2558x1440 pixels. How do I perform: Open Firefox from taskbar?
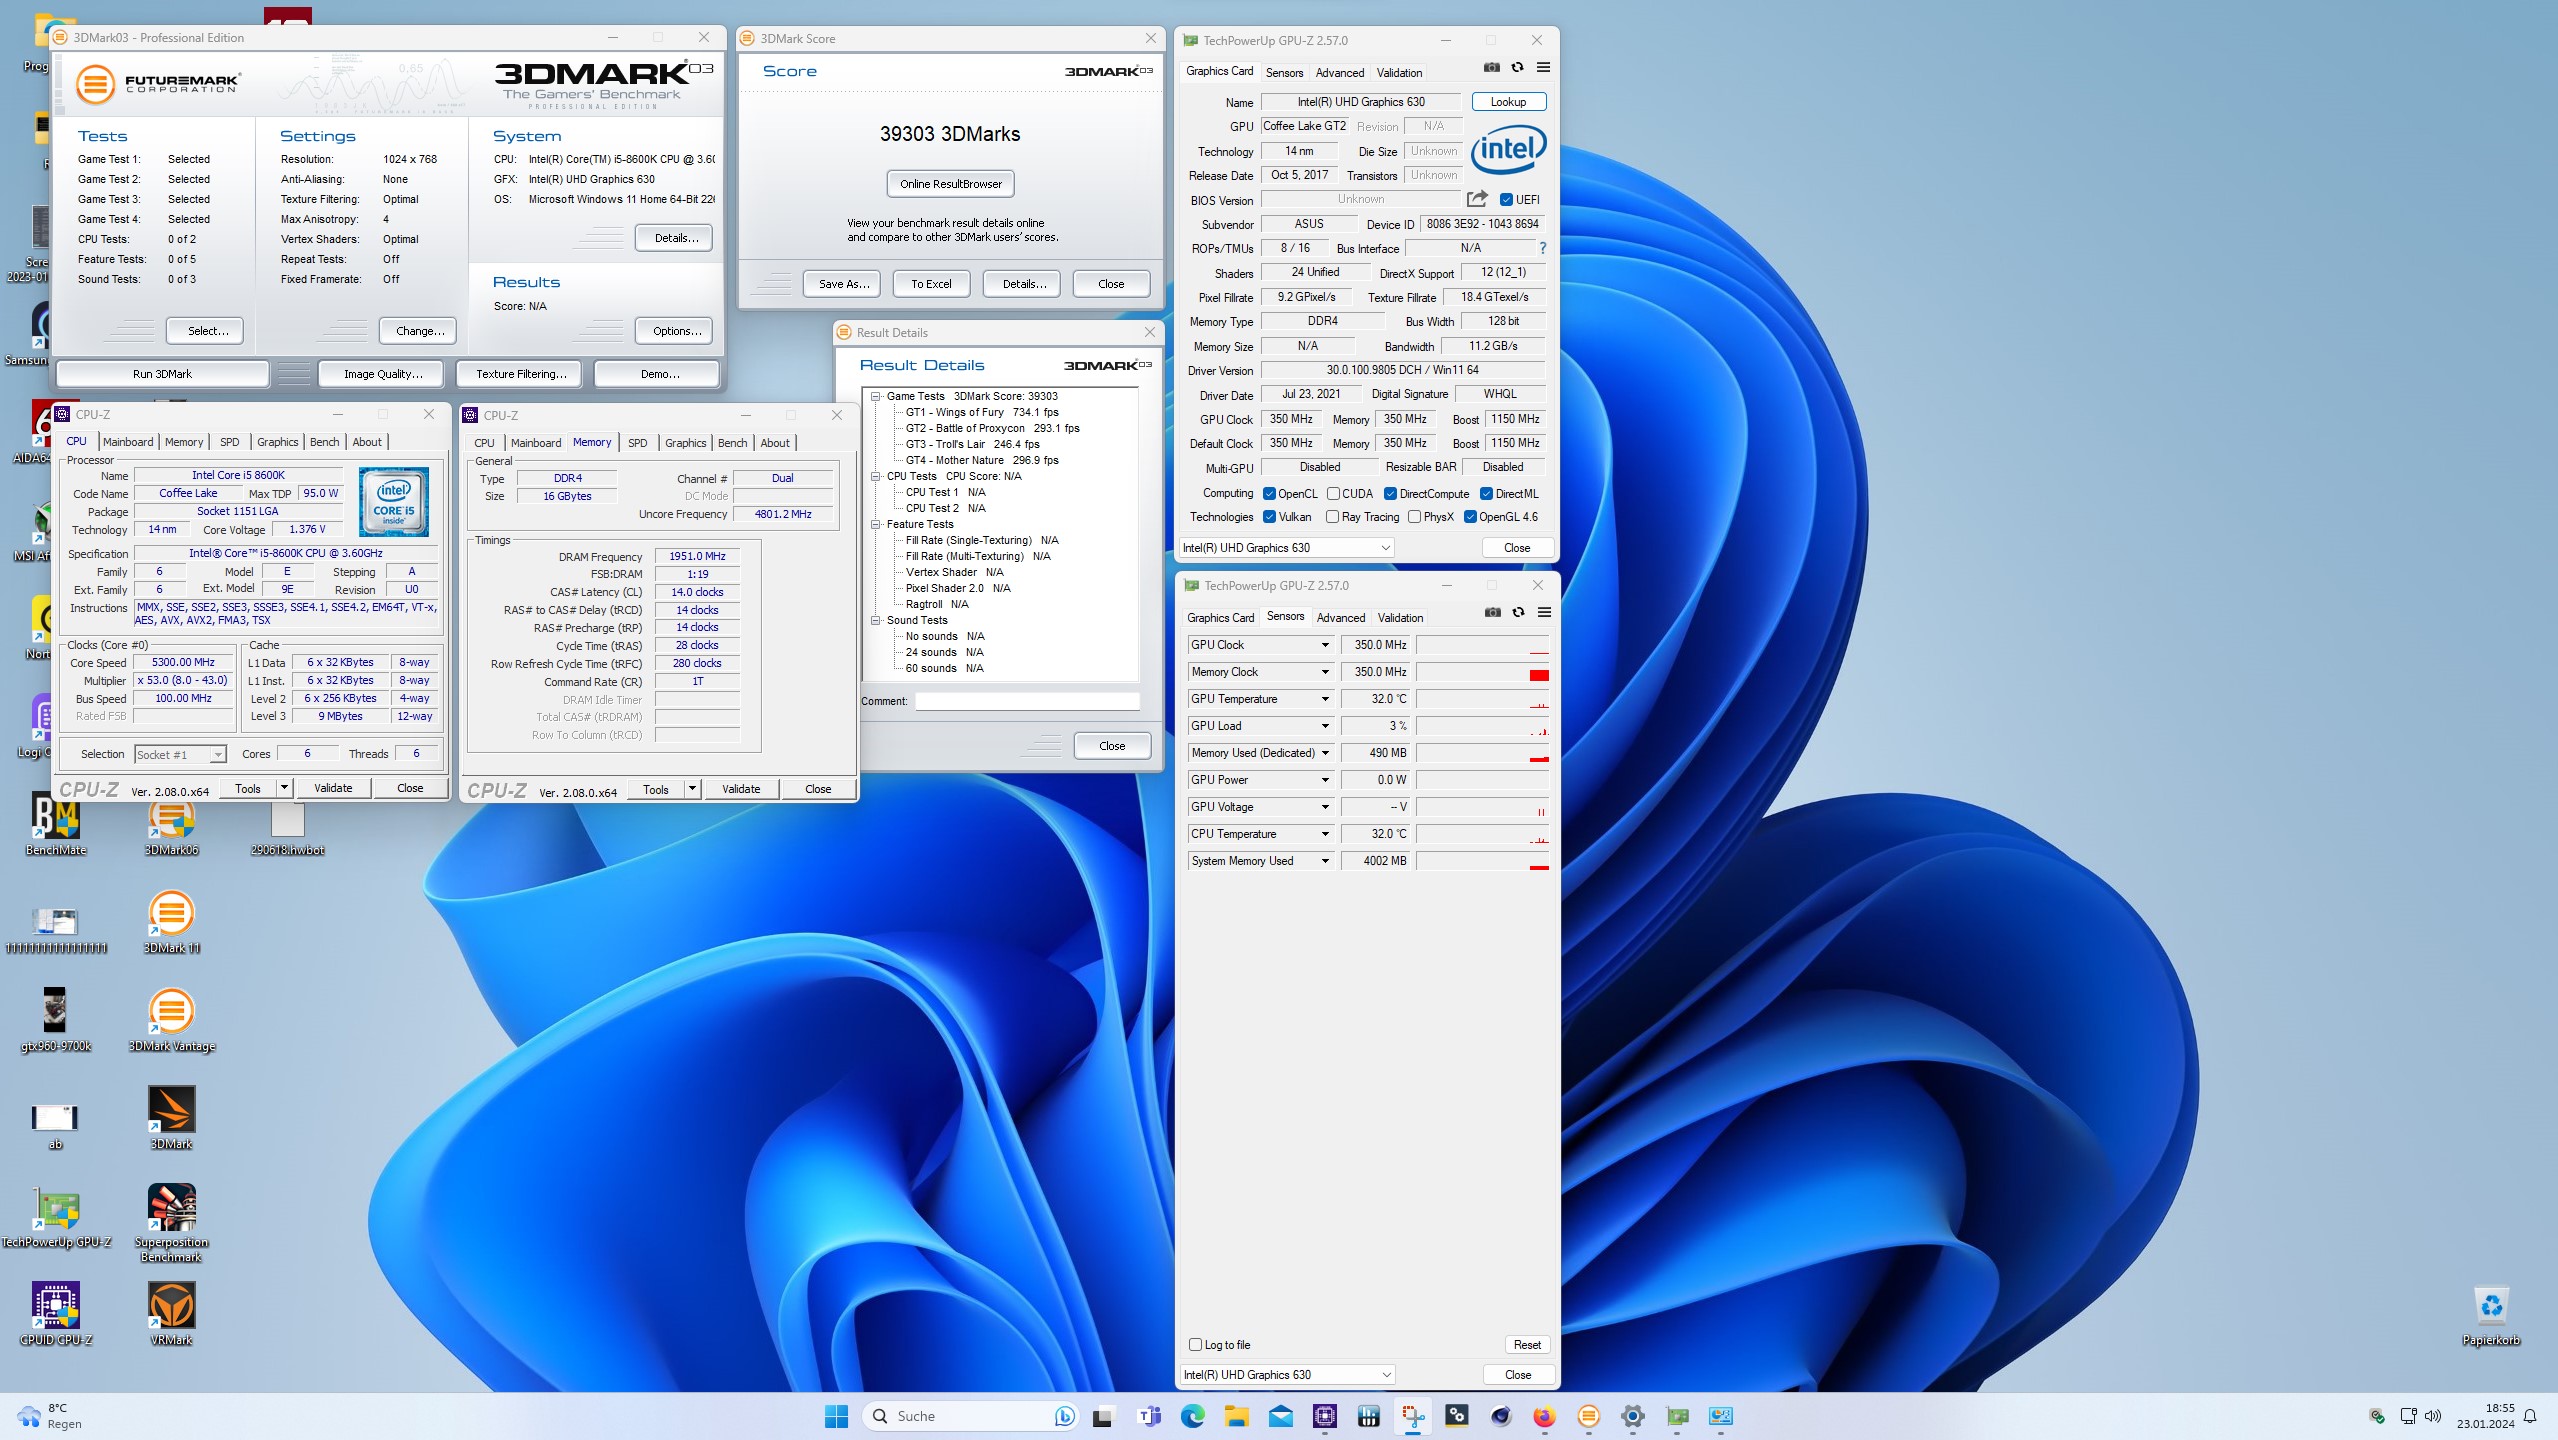[1544, 1416]
